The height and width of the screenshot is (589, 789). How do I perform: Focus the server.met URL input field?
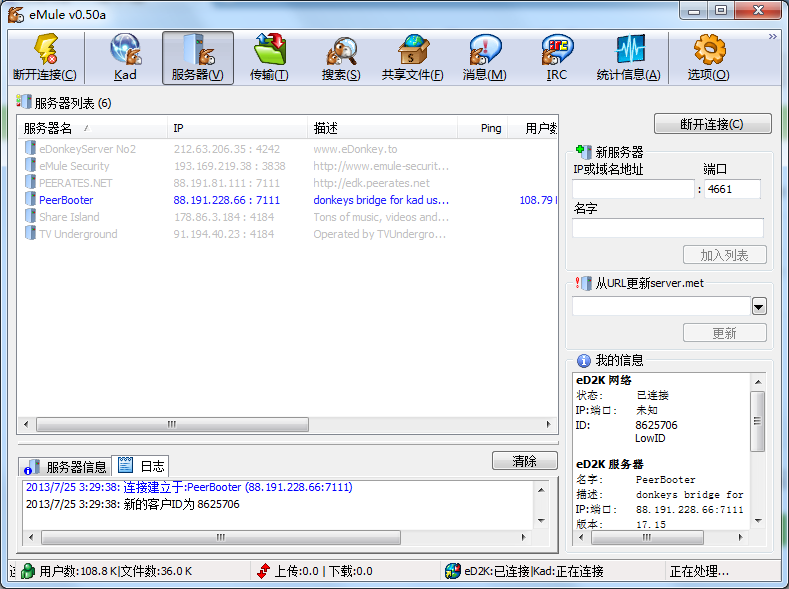point(662,306)
